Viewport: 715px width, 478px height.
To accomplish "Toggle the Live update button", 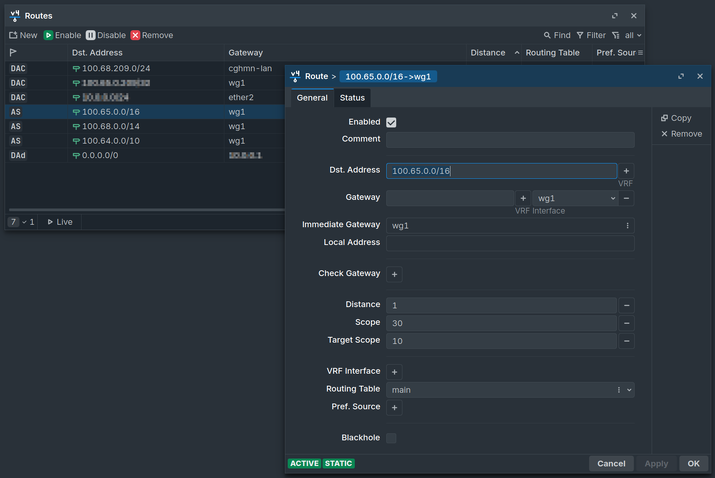I will [x=60, y=222].
